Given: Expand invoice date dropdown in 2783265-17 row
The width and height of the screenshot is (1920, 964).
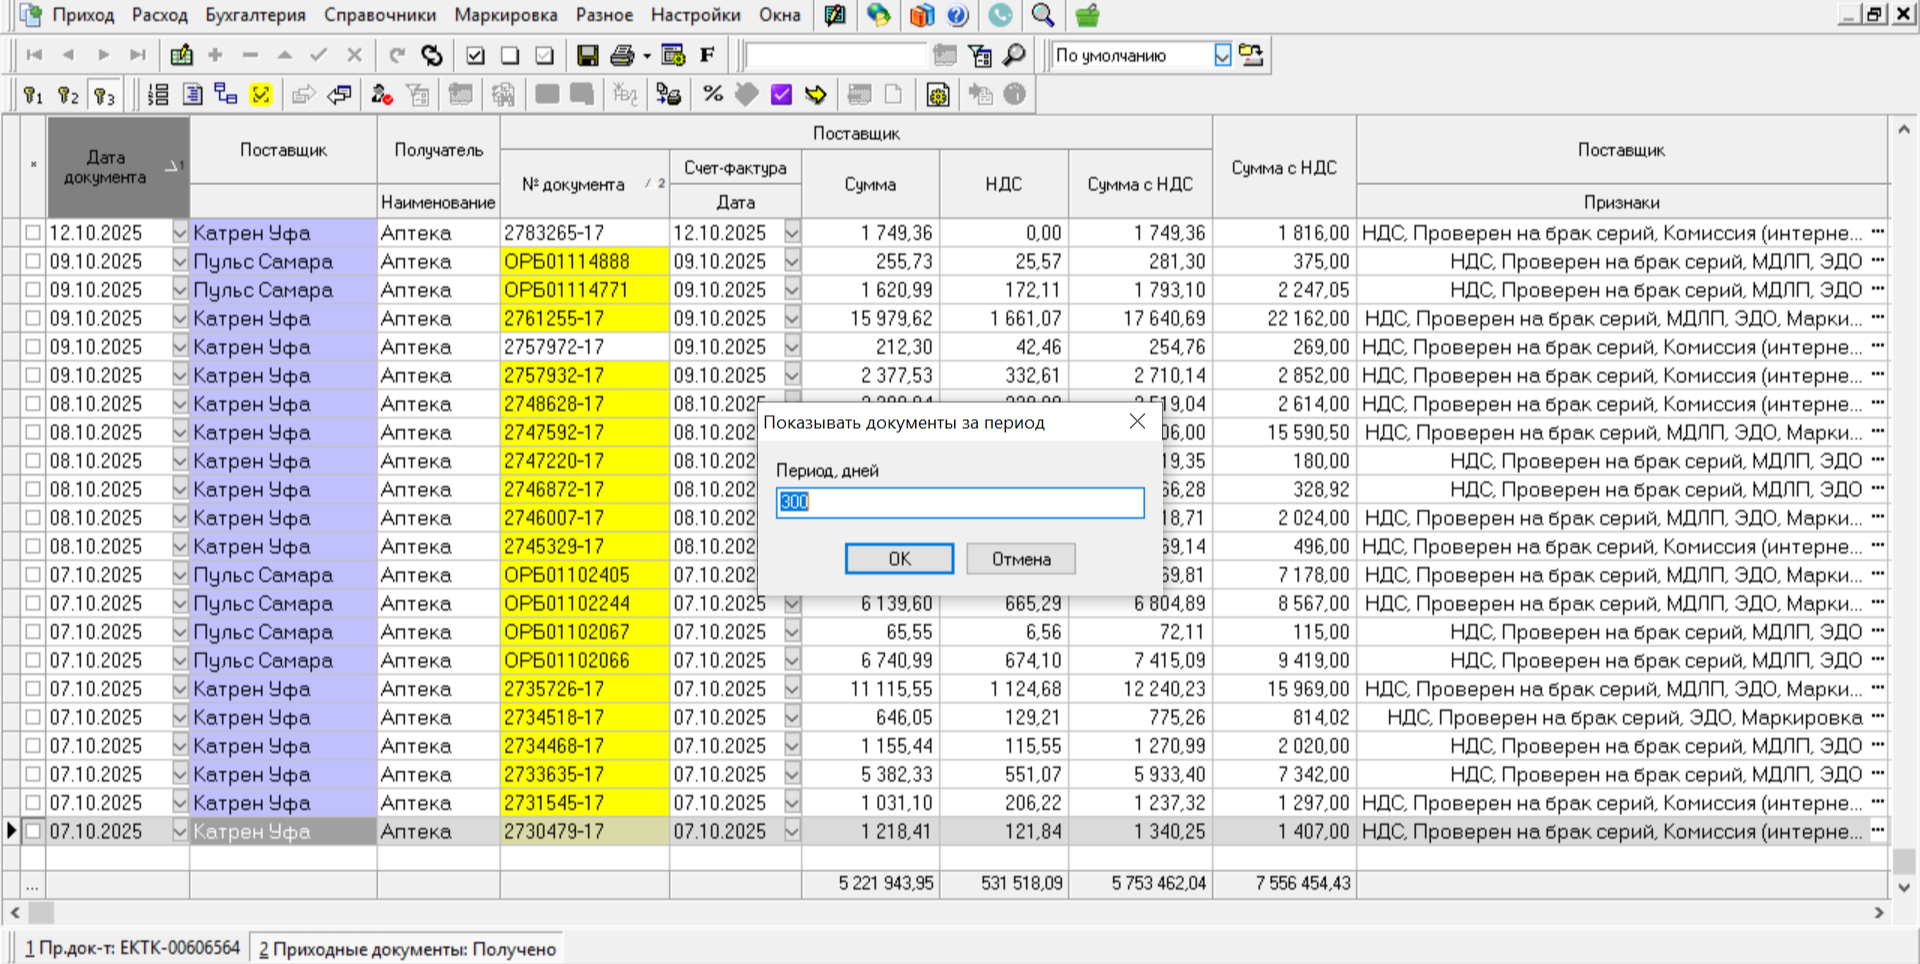Looking at the screenshot, I should click(x=792, y=233).
